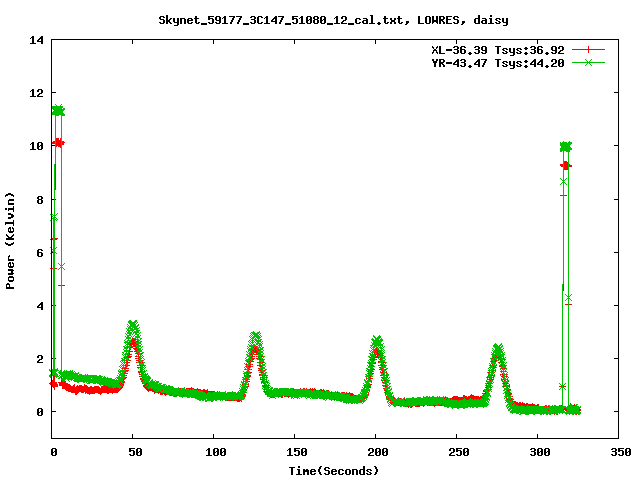
Task: Click the x-axis label 'Time(Seconds)'
Action: tap(333, 471)
